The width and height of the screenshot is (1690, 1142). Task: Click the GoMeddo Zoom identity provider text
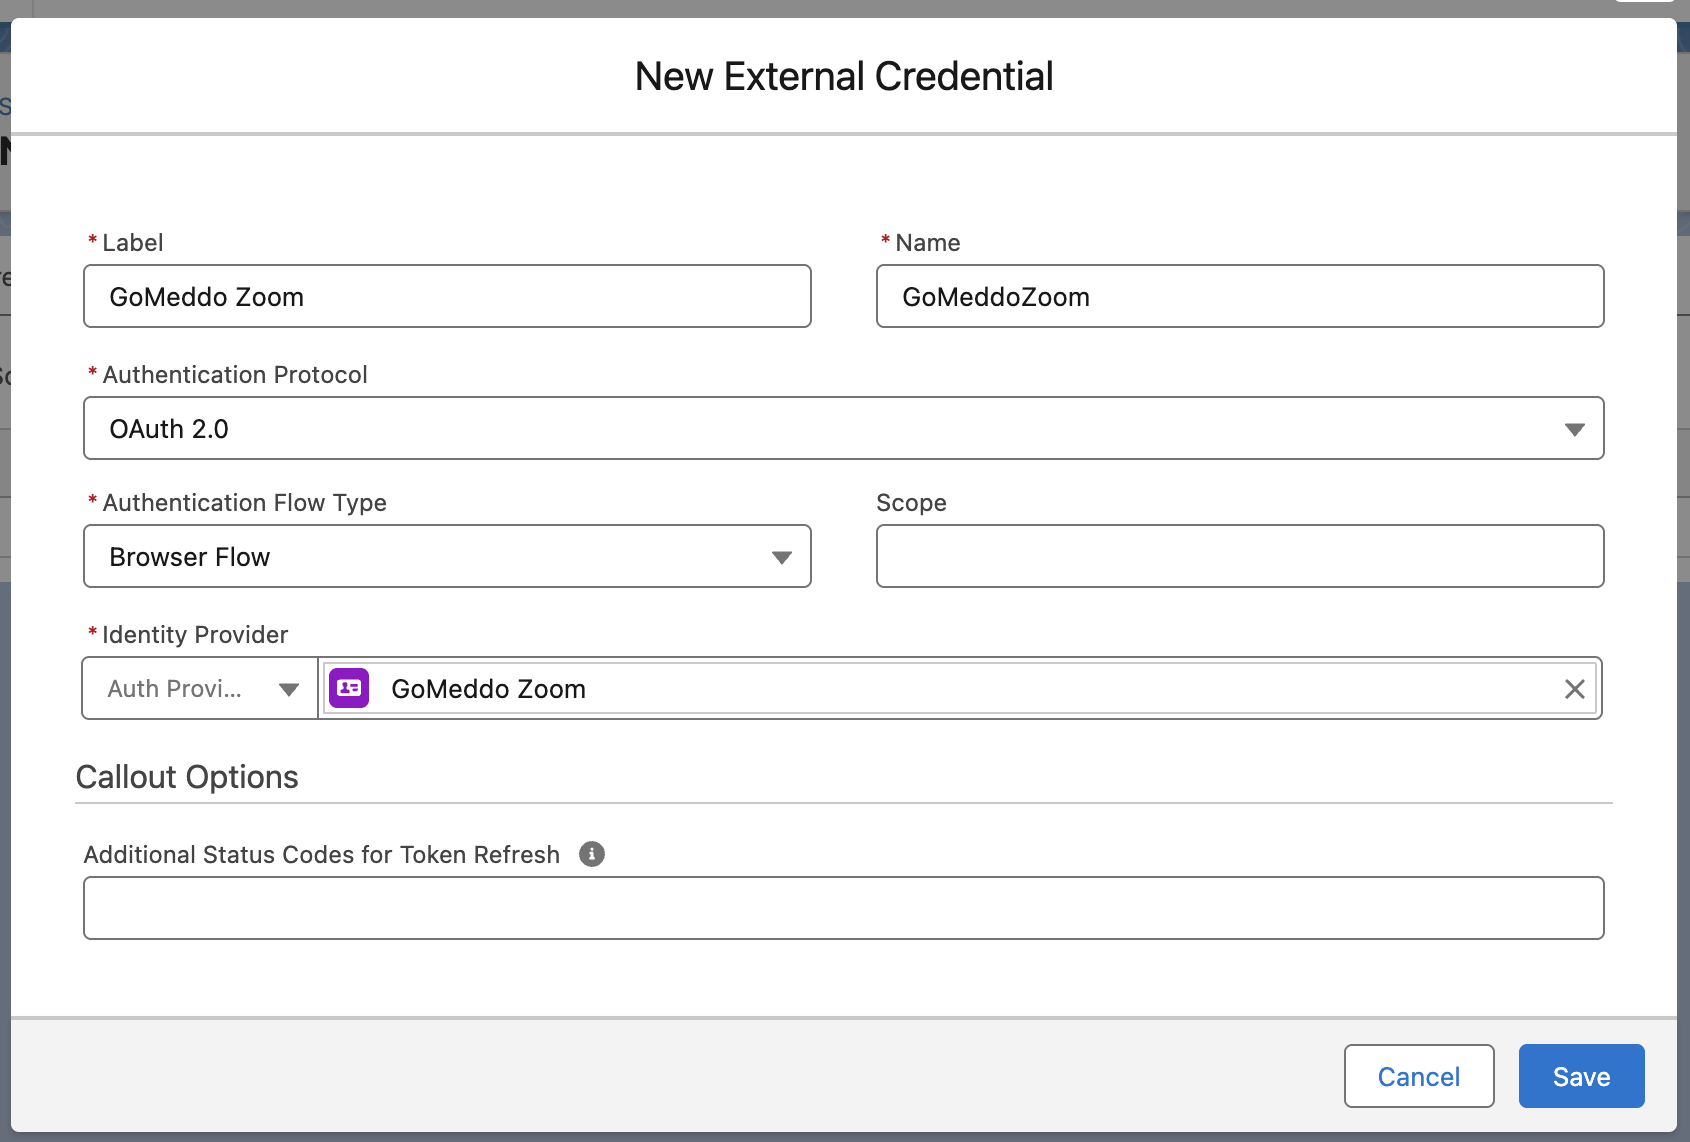[x=488, y=688]
